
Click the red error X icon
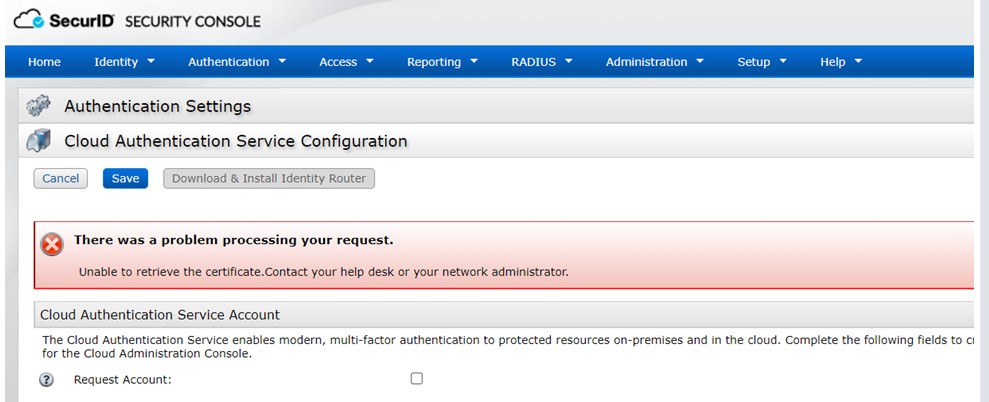(x=52, y=244)
